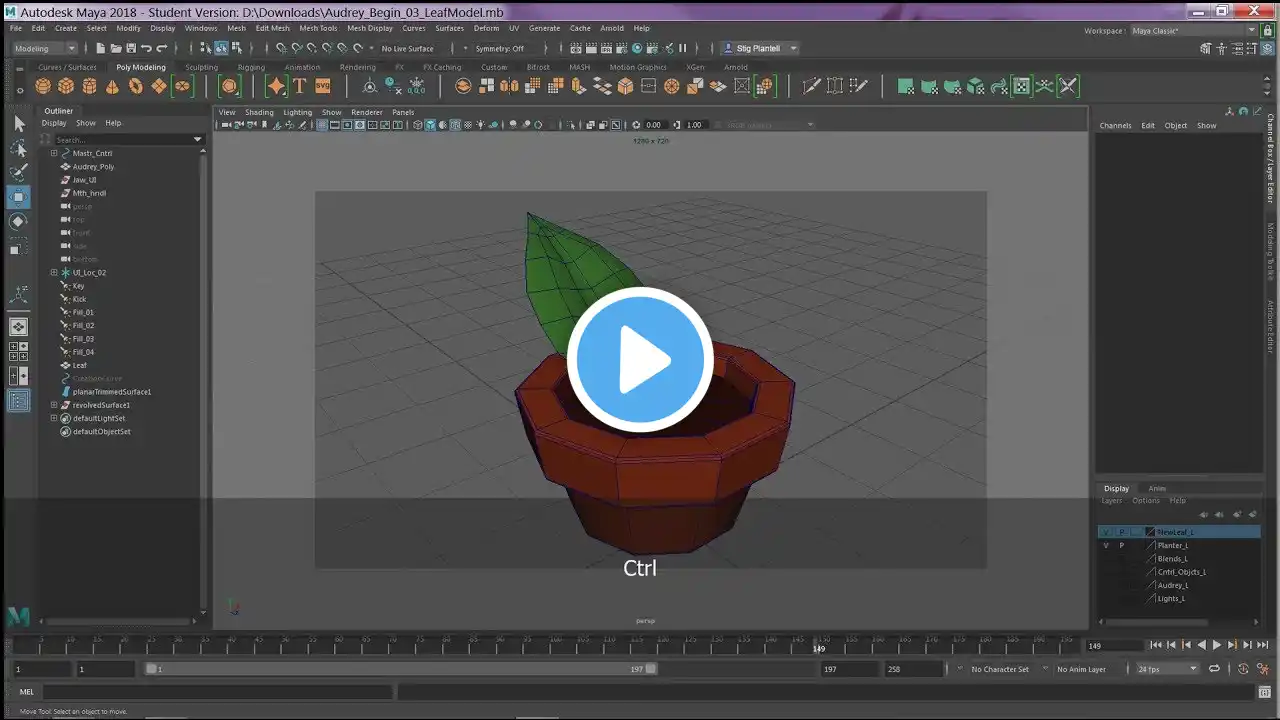Click the polygon cube shelf icon
The width and height of the screenshot is (1280, 720).
[x=66, y=86]
